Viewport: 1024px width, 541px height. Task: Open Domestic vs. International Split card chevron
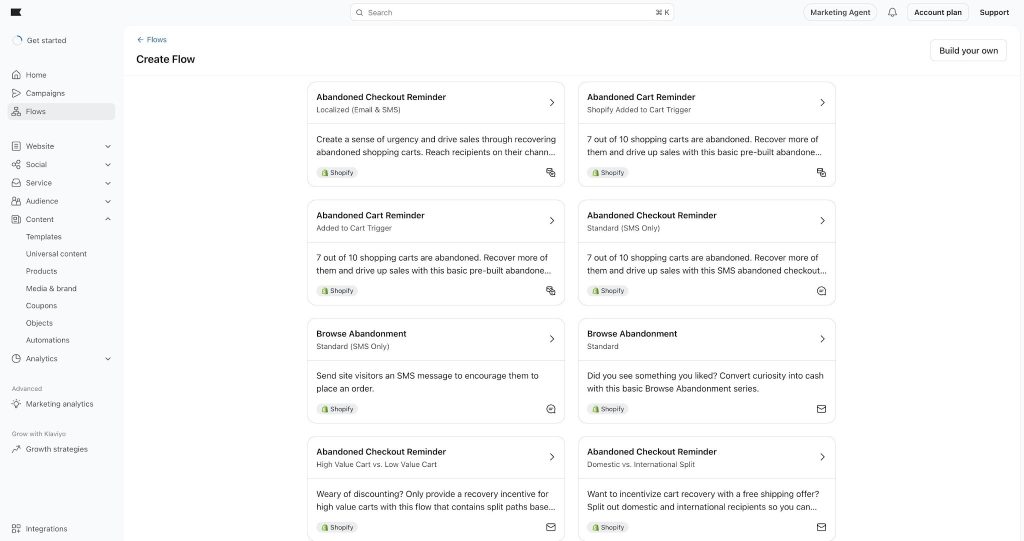[x=822, y=457]
